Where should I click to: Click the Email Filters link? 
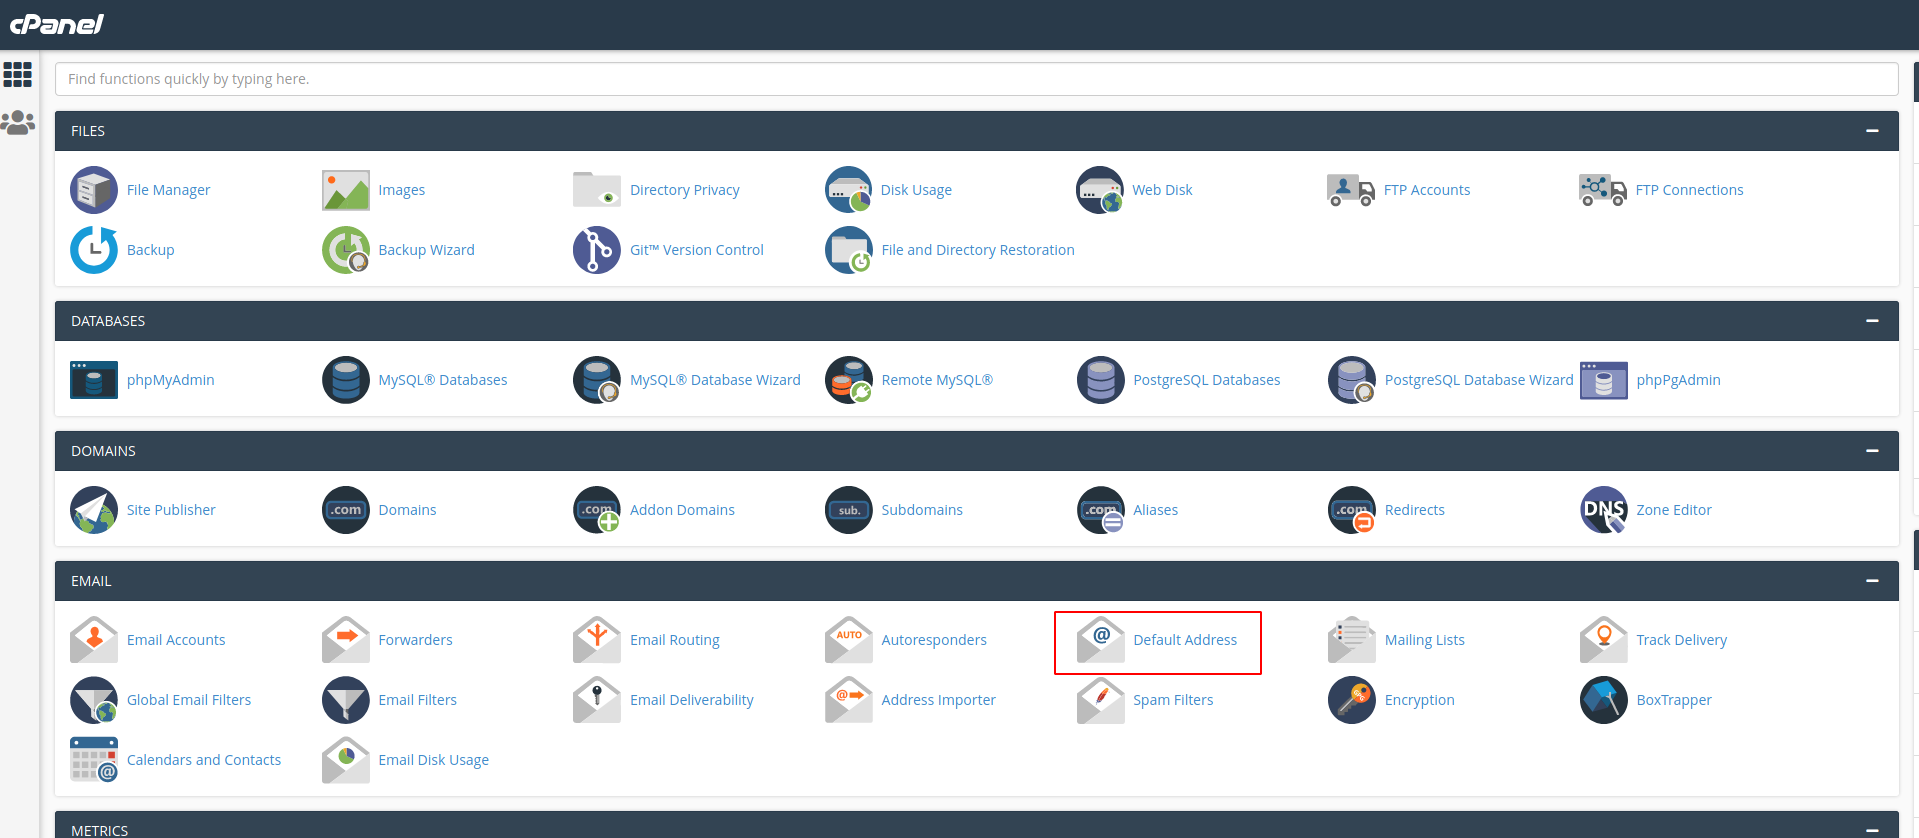(x=417, y=700)
